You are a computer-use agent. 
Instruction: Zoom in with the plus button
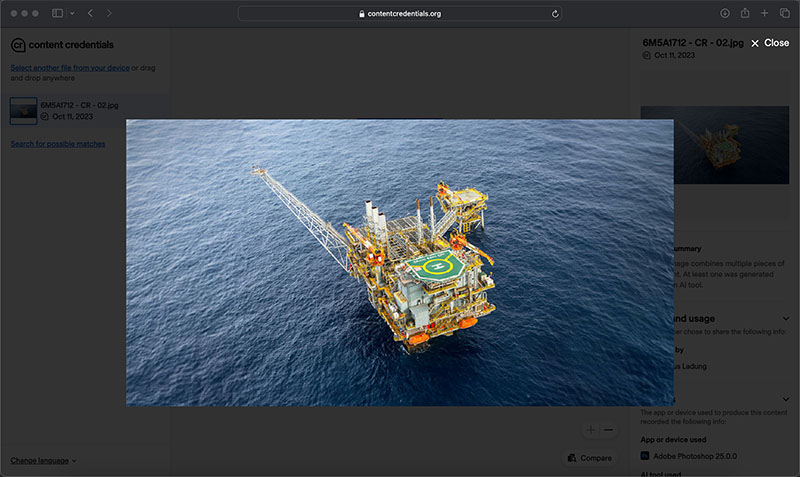[591, 430]
